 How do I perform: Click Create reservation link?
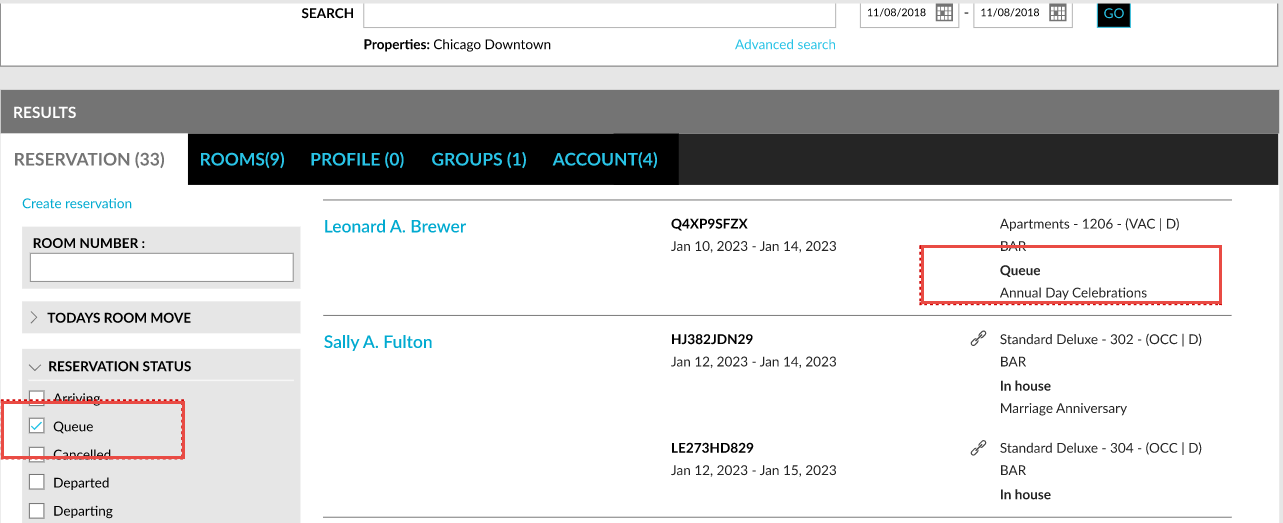[x=77, y=203]
